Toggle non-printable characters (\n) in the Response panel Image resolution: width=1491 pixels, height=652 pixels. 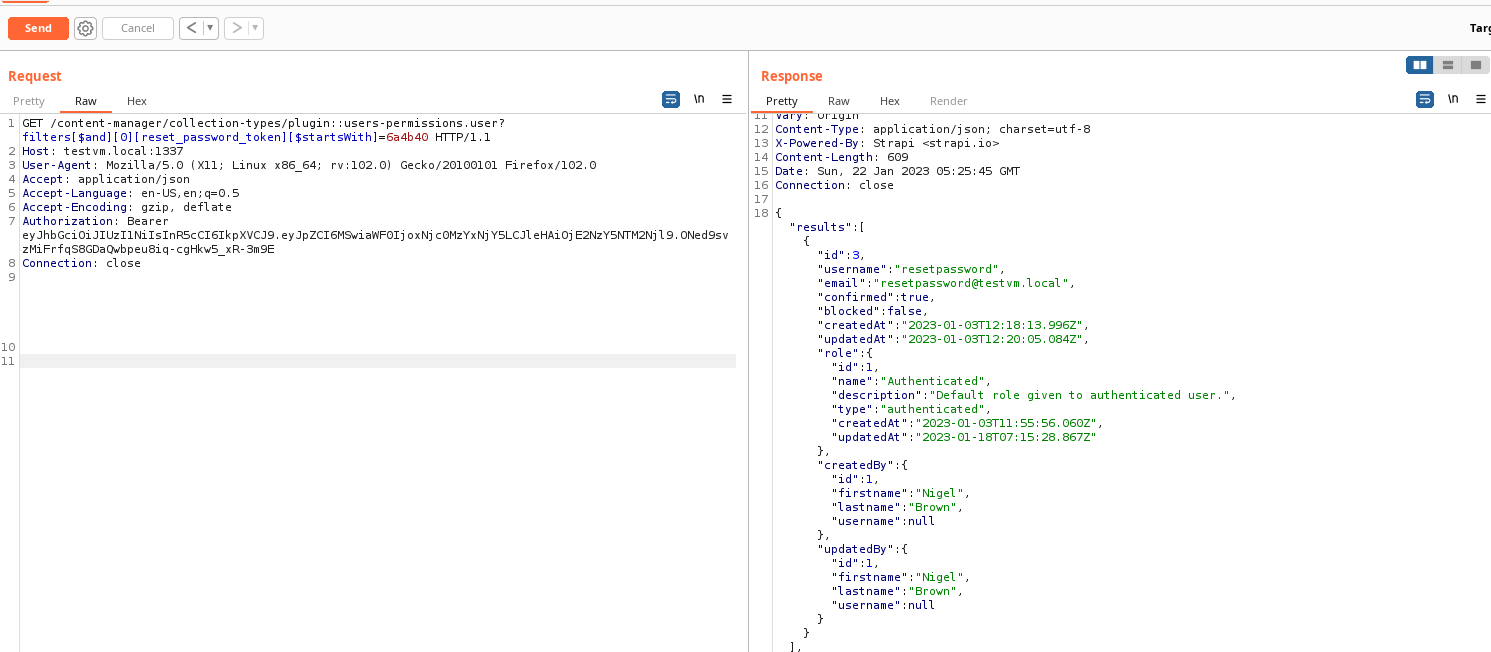pyautogui.click(x=1453, y=99)
